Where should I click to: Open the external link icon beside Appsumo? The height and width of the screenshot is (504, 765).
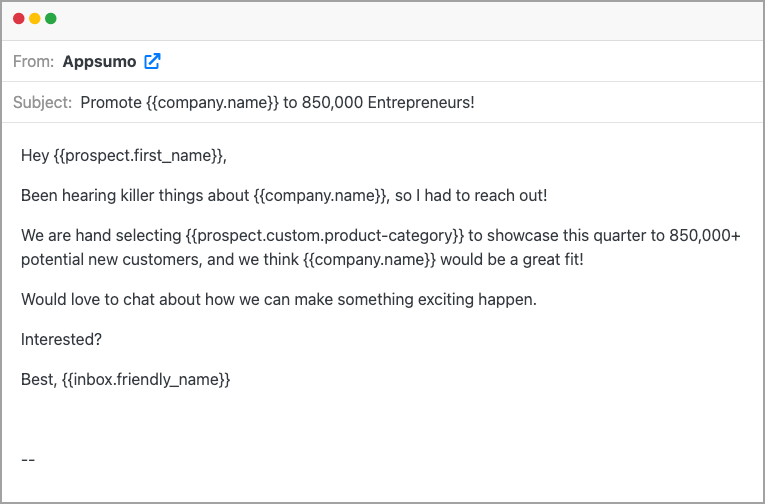pos(152,61)
